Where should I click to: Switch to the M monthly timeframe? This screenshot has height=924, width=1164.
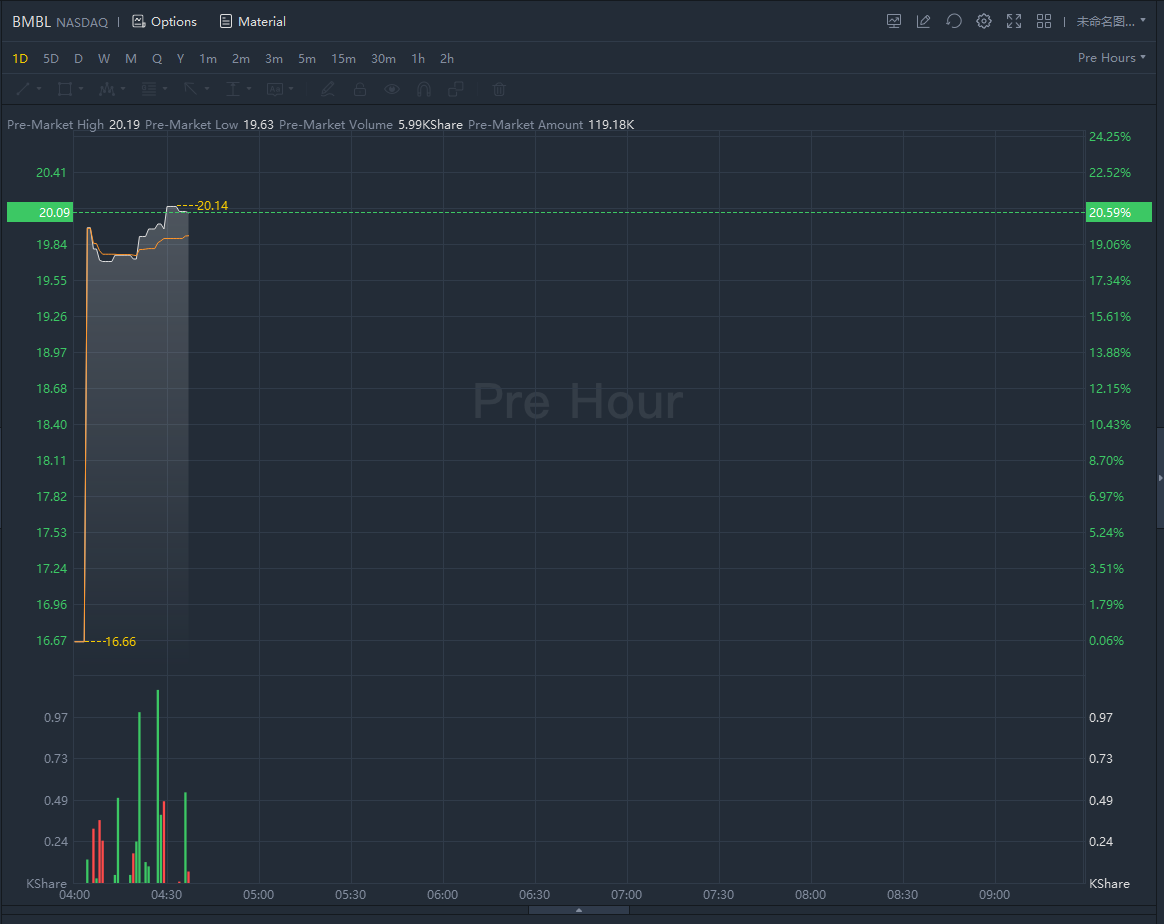[131, 59]
